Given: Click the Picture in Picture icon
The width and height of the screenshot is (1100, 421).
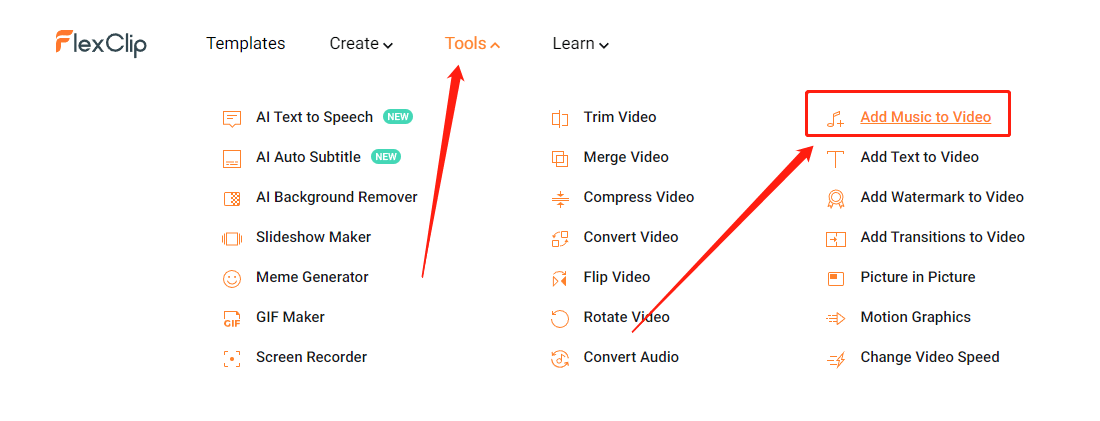Looking at the screenshot, I should pos(836,279).
